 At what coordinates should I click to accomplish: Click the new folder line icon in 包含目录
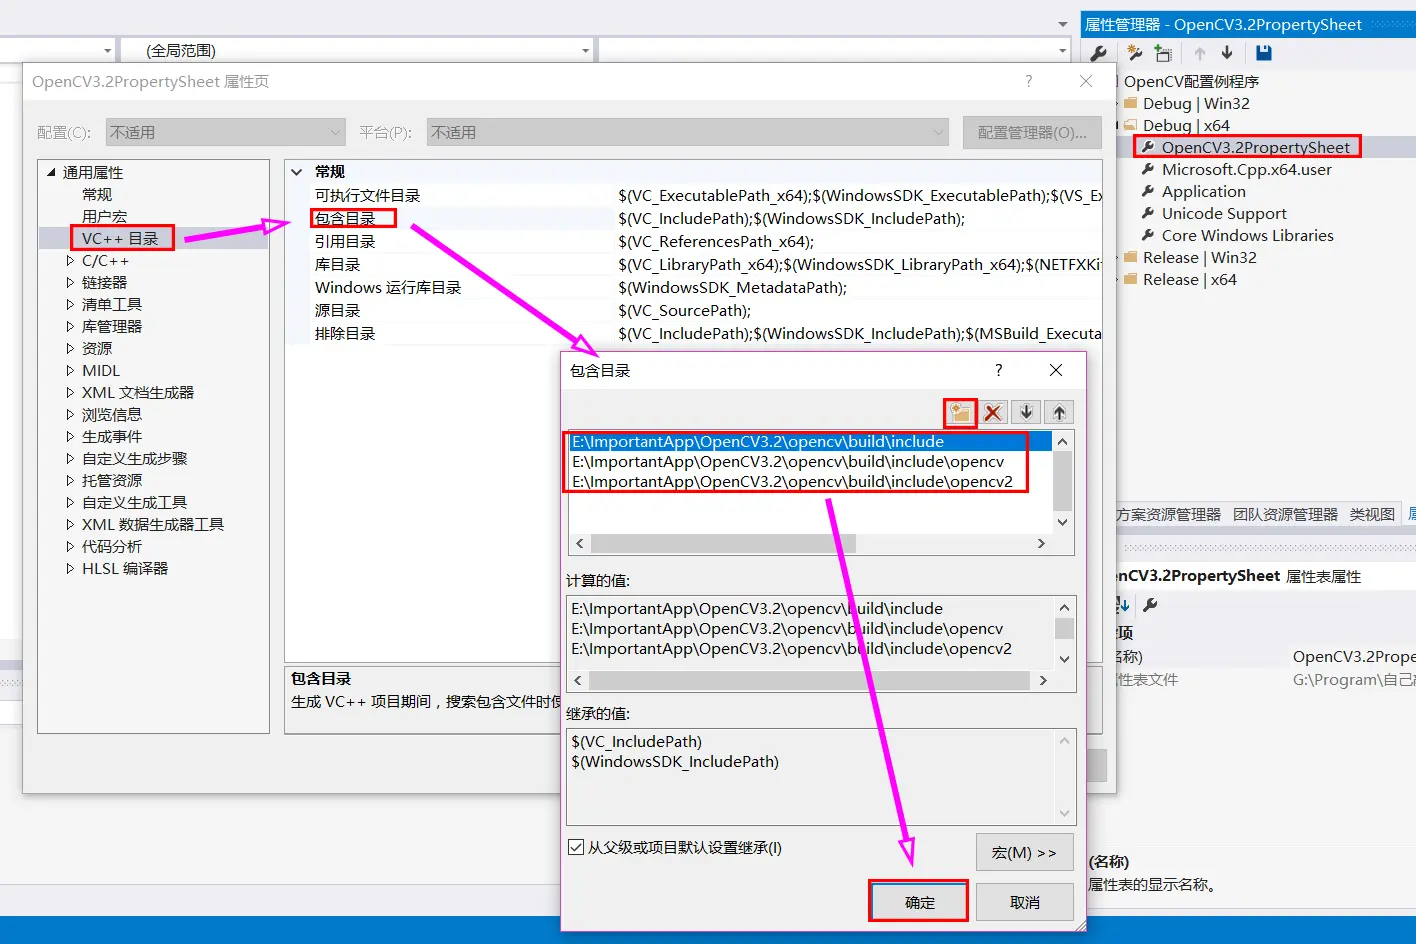pyautogui.click(x=961, y=412)
